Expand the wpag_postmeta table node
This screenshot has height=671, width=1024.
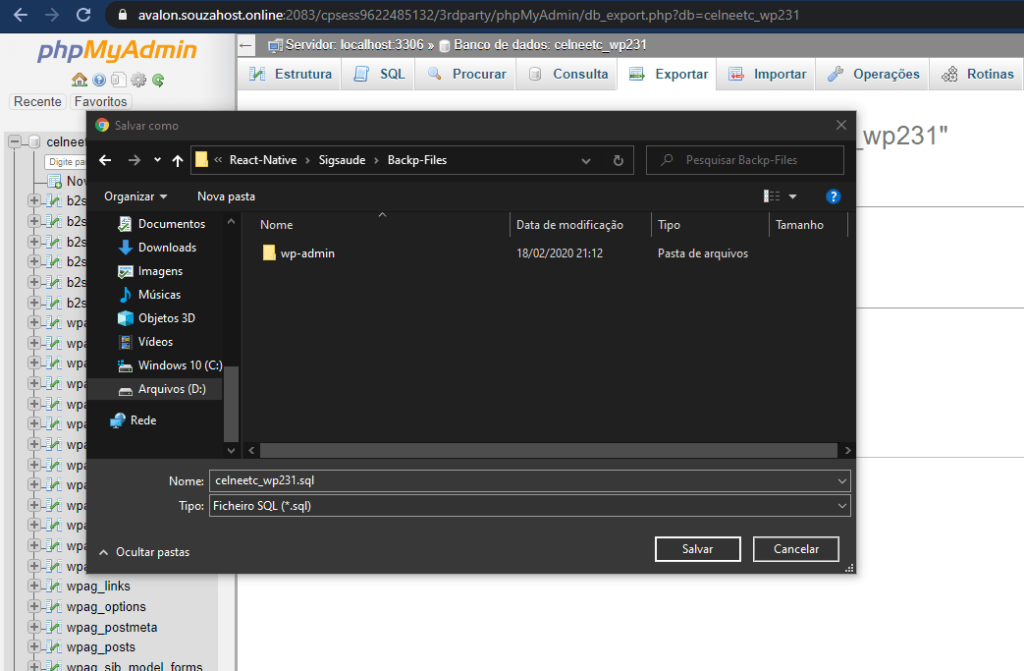(x=34, y=627)
